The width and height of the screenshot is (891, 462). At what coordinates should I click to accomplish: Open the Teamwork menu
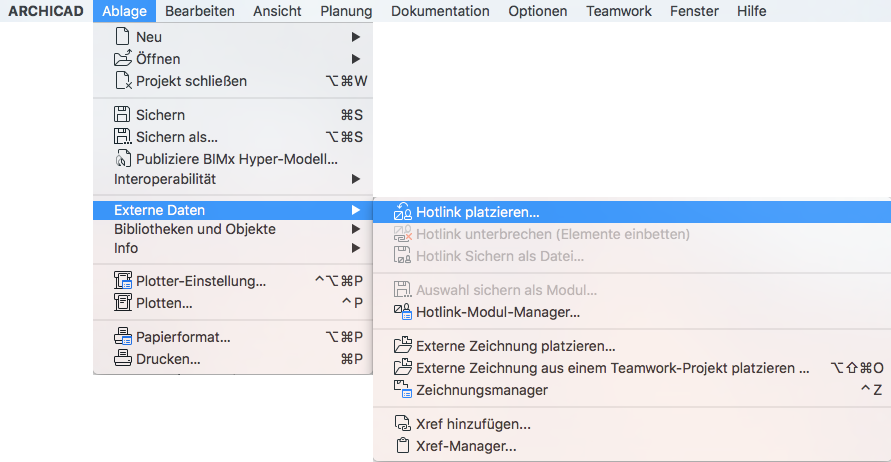[618, 11]
